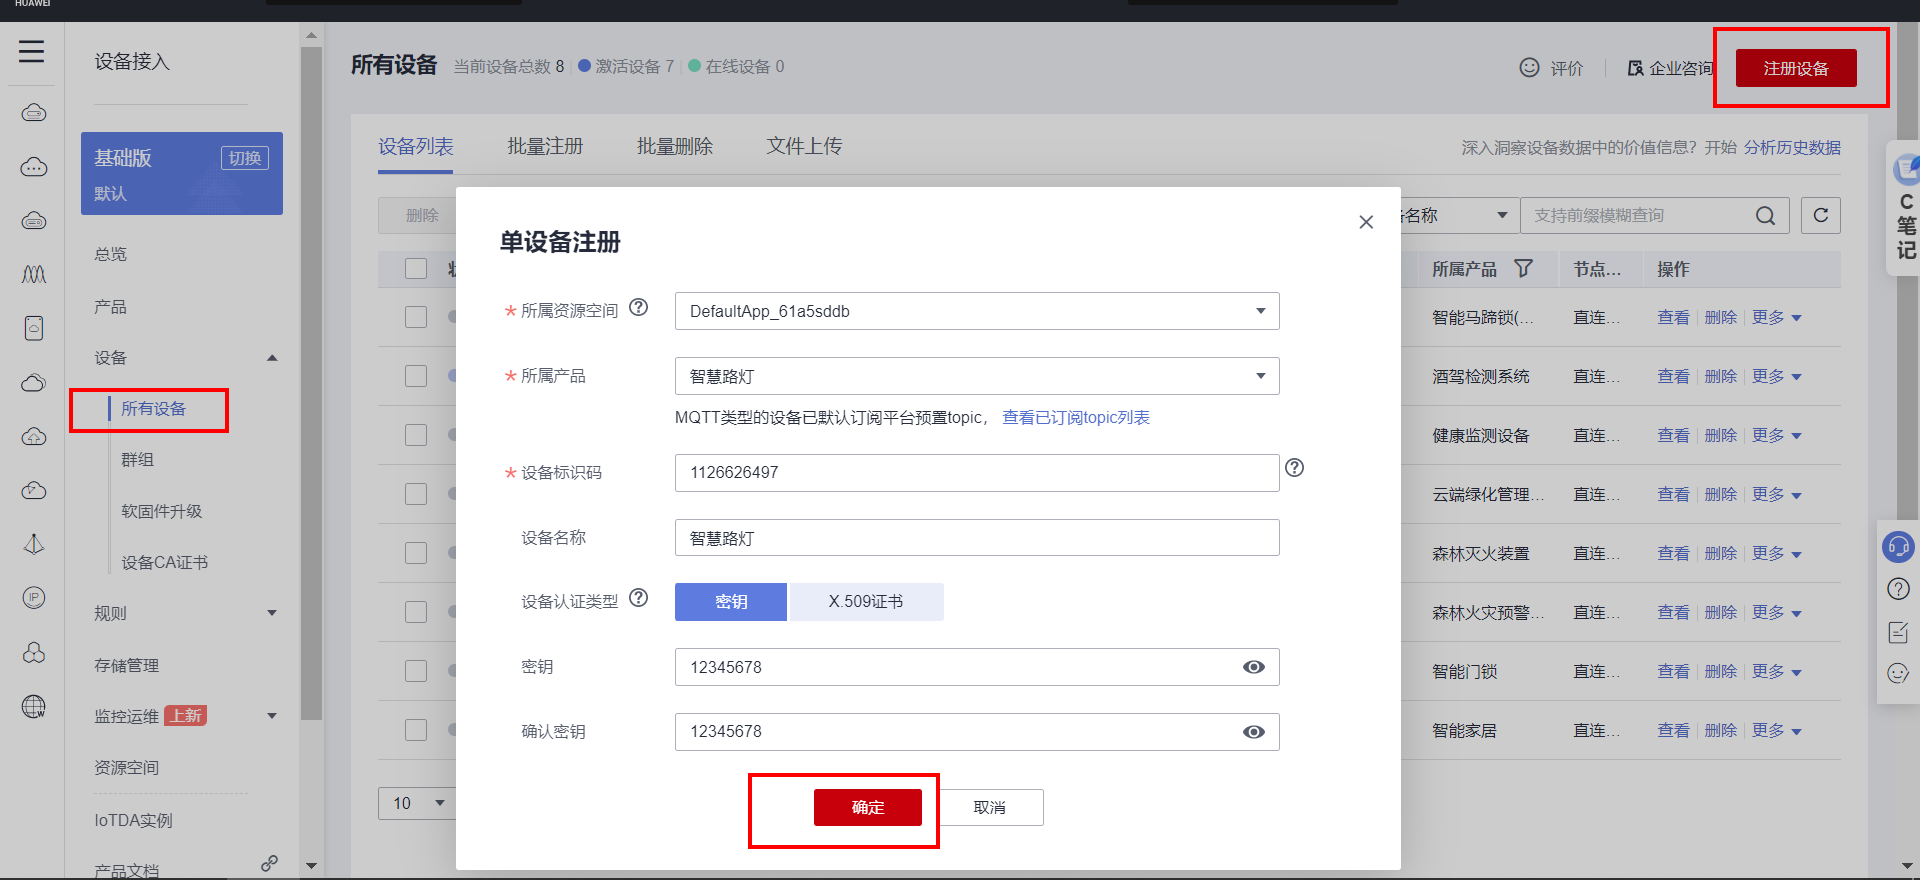
Task: Click the help icon beside 所属资源空间
Action: (x=639, y=308)
